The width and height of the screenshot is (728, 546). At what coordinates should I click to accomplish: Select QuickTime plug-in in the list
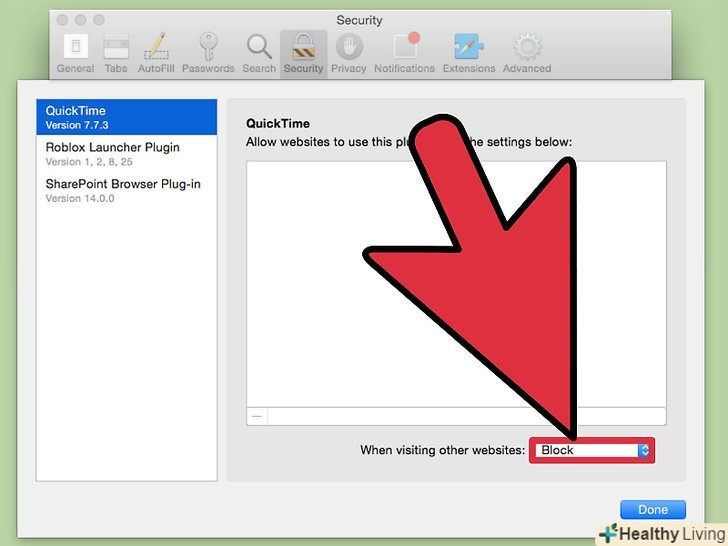[127, 117]
